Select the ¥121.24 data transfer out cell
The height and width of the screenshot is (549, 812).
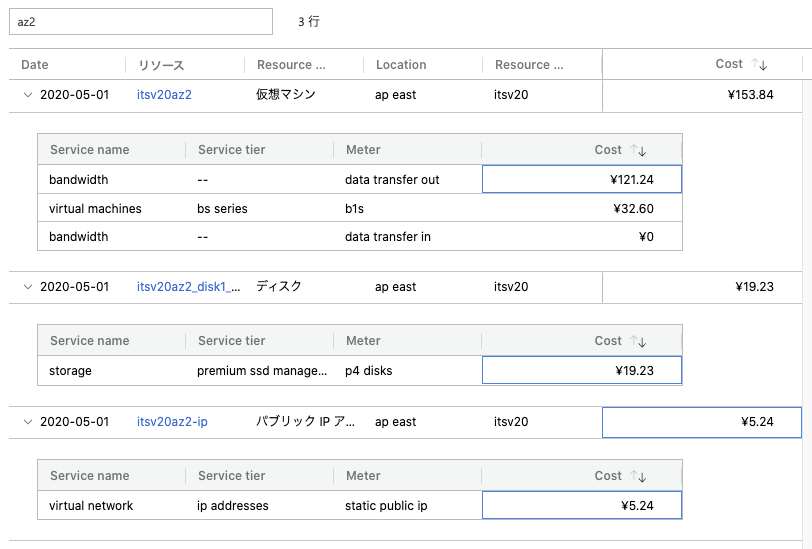point(582,180)
